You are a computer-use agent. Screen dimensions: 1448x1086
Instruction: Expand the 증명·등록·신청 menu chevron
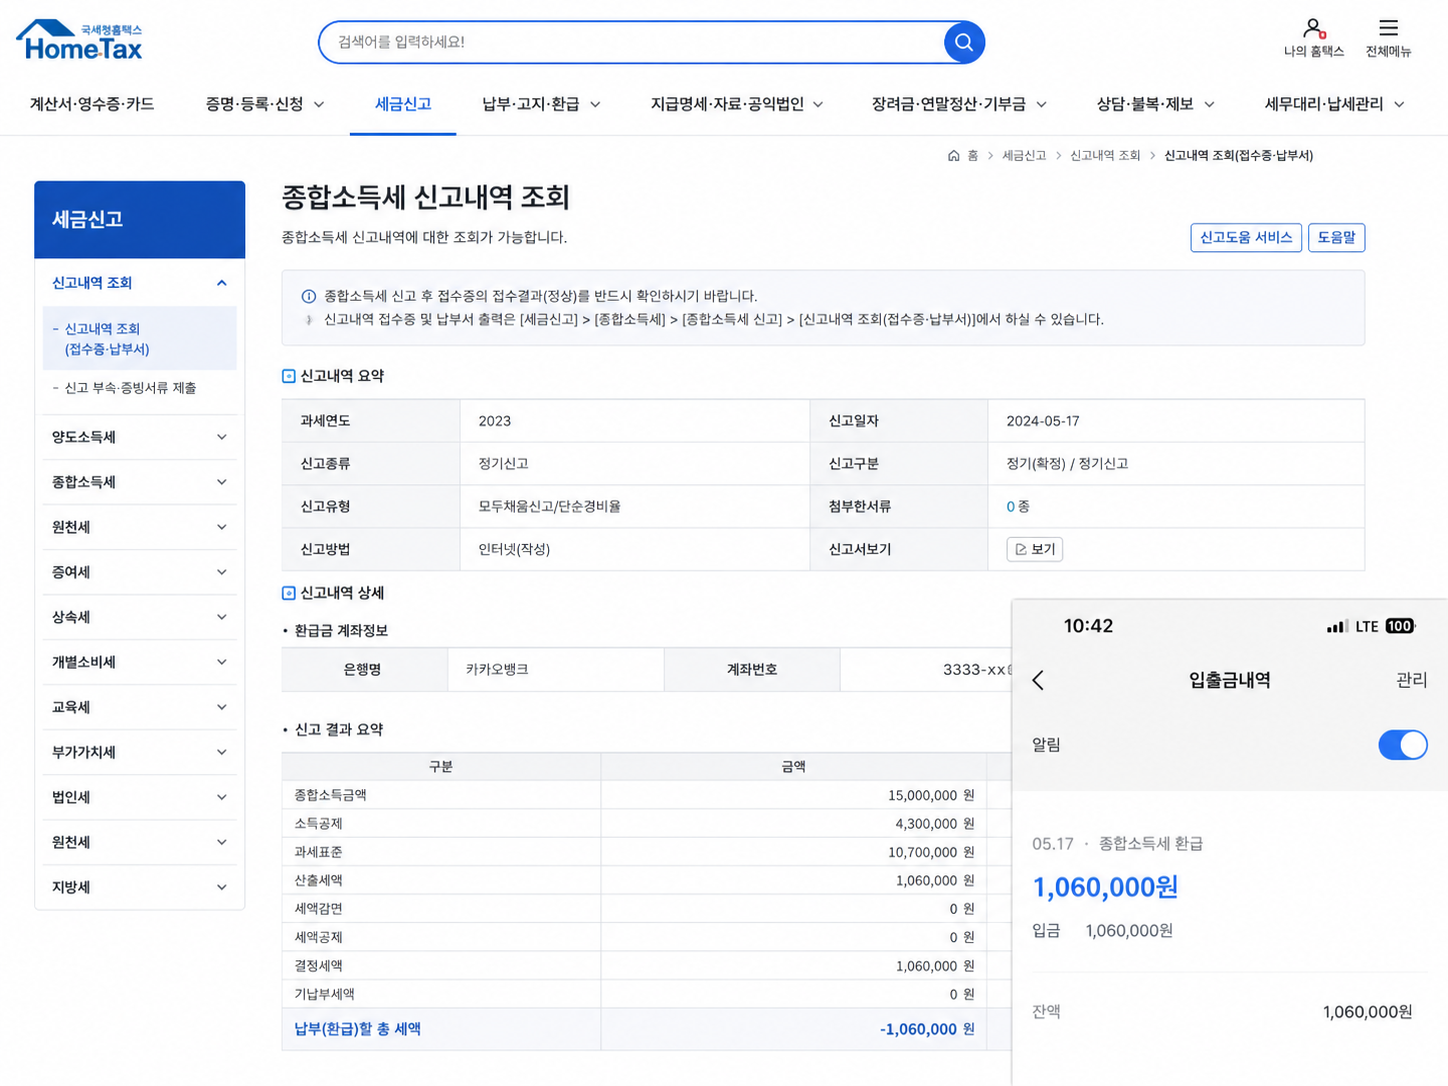[x=319, y=104]
